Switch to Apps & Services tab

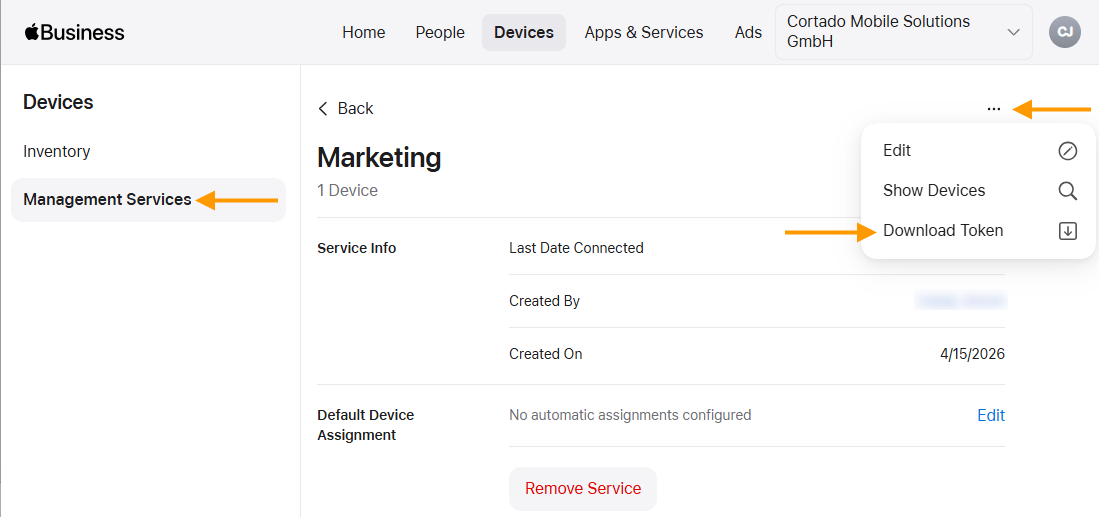coord(644,32)
